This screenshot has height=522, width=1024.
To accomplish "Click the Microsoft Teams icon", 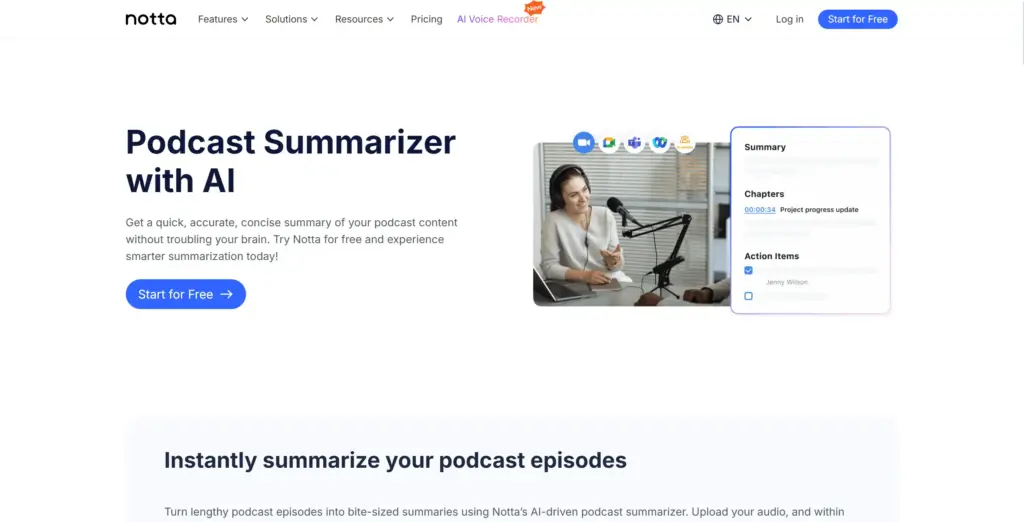I will 634,143.
